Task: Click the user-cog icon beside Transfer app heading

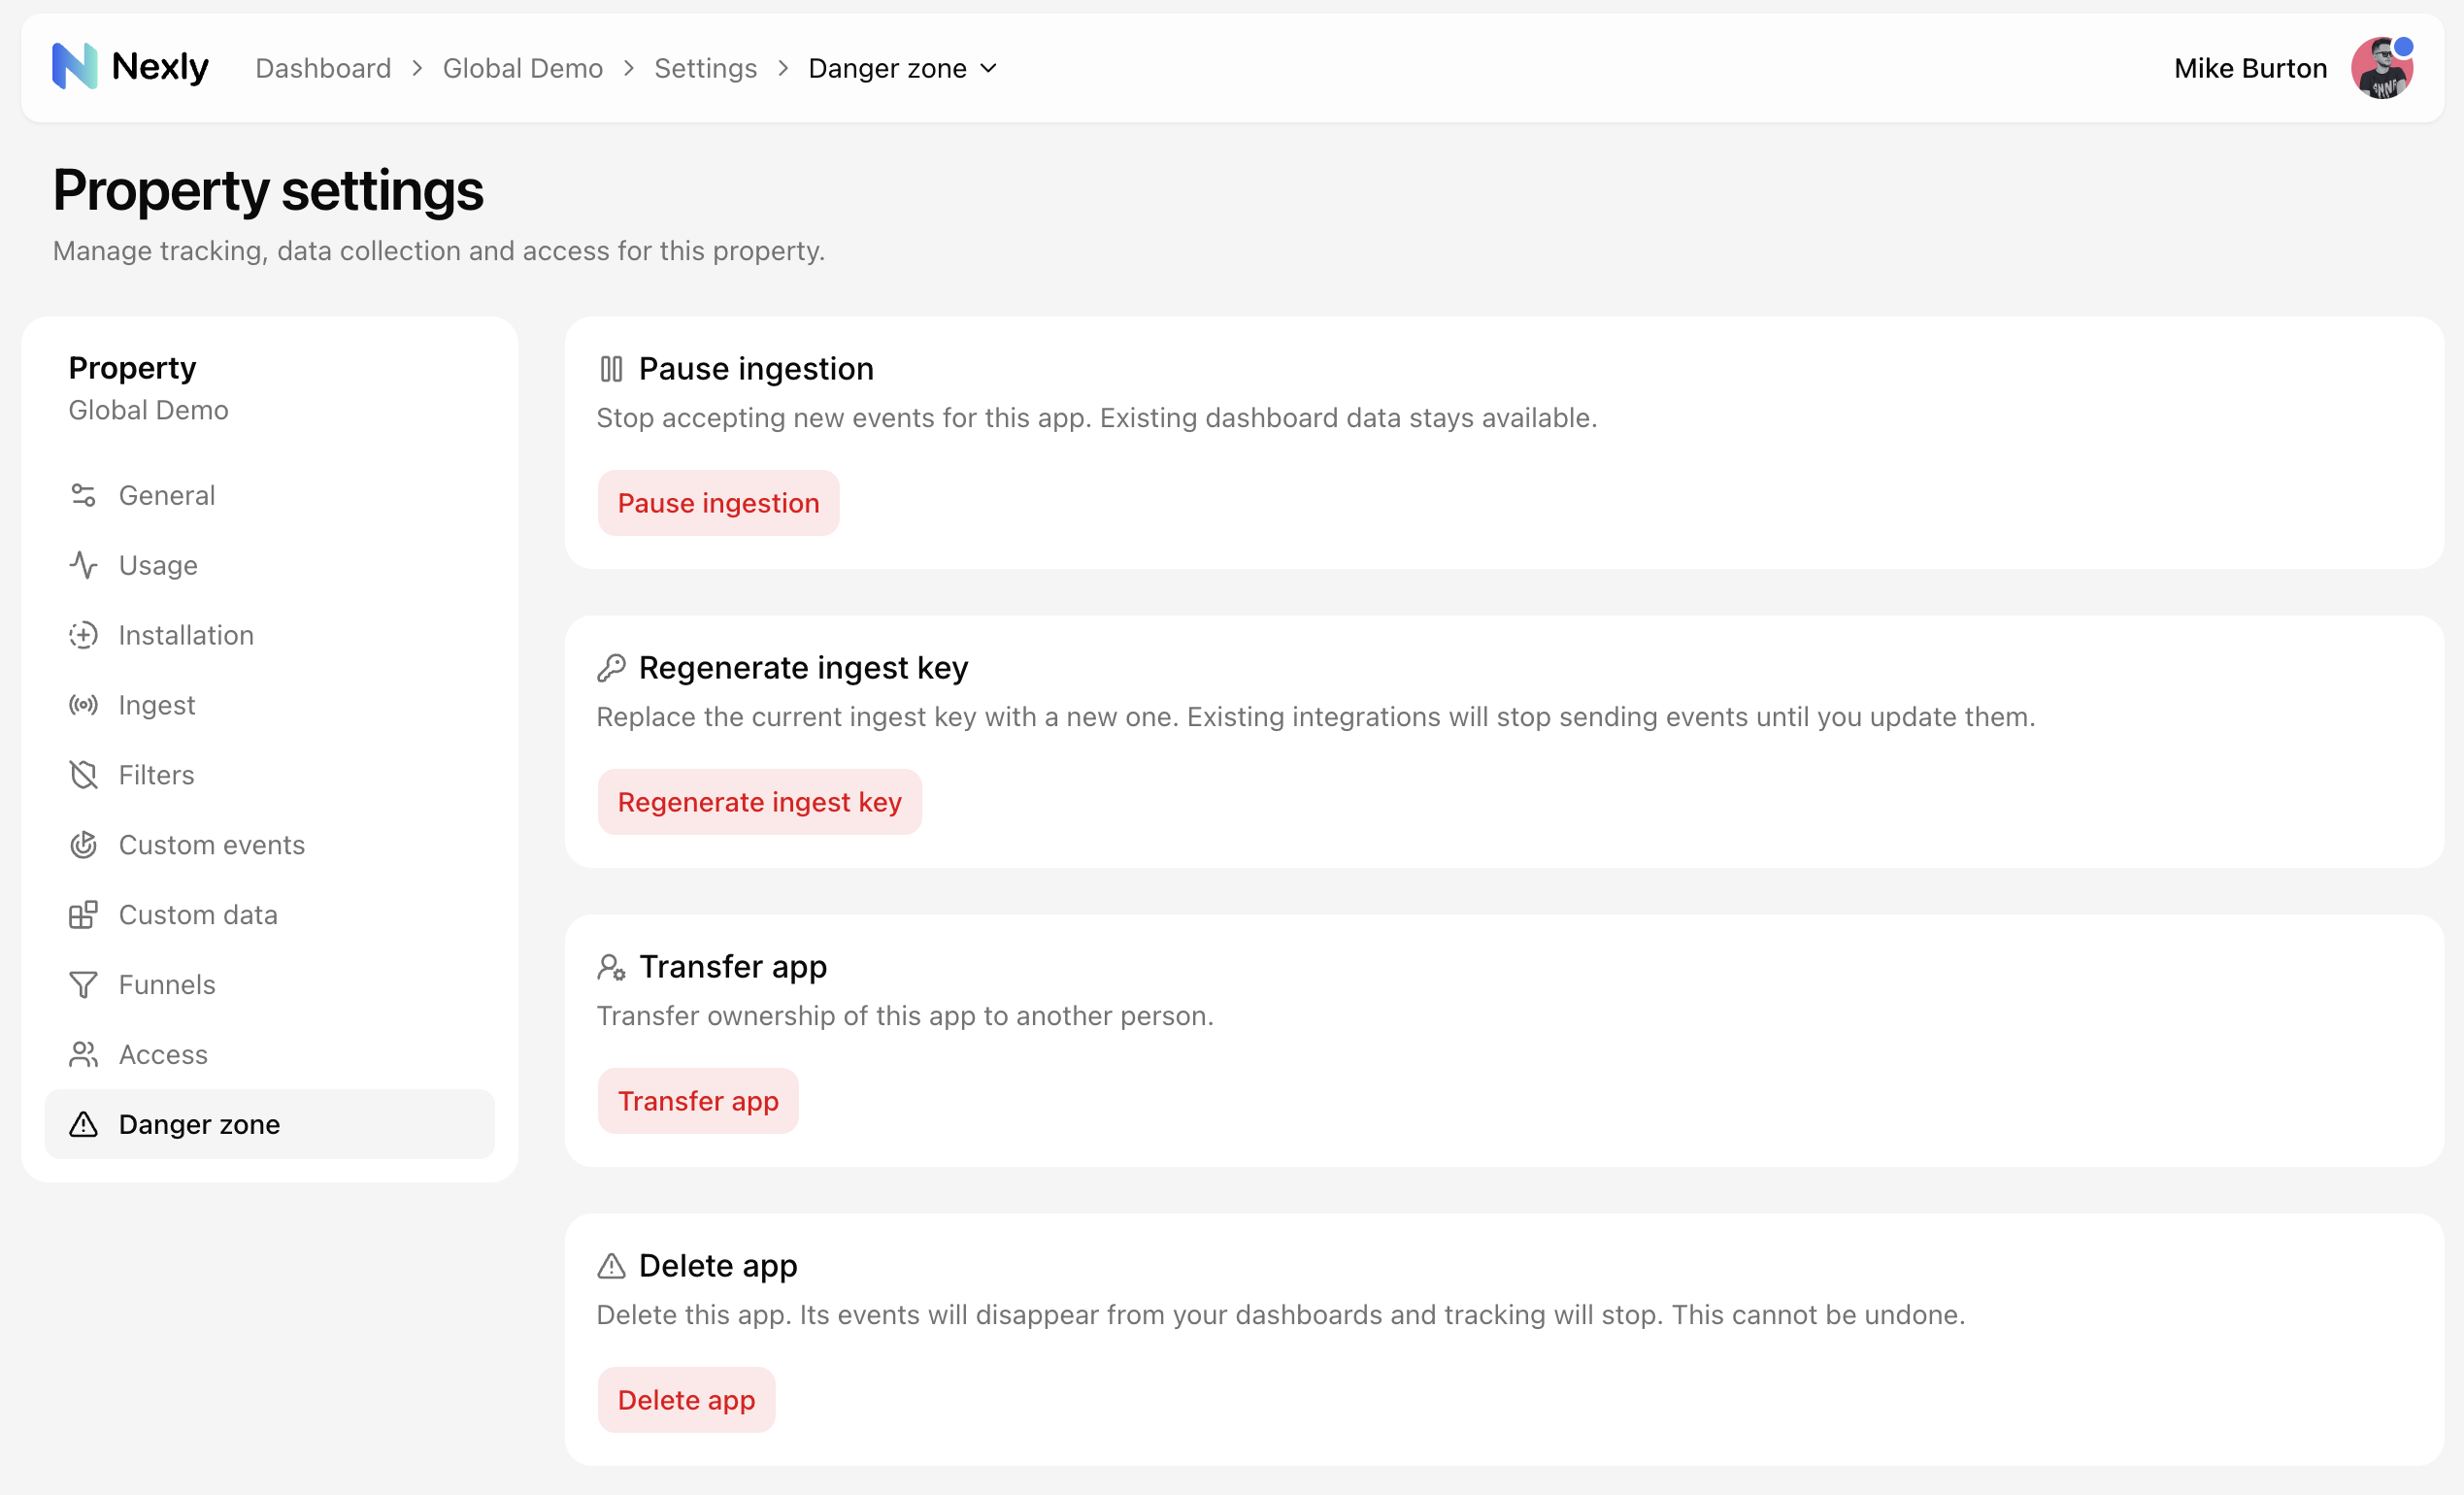Action: coord(611,967)
